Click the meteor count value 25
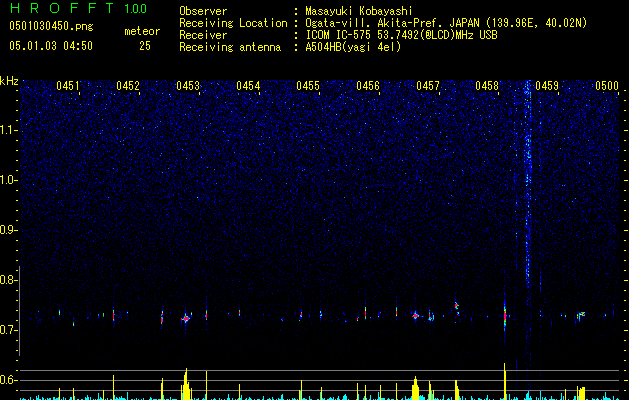Screen dimensions: 629x400 pos(145,46)
